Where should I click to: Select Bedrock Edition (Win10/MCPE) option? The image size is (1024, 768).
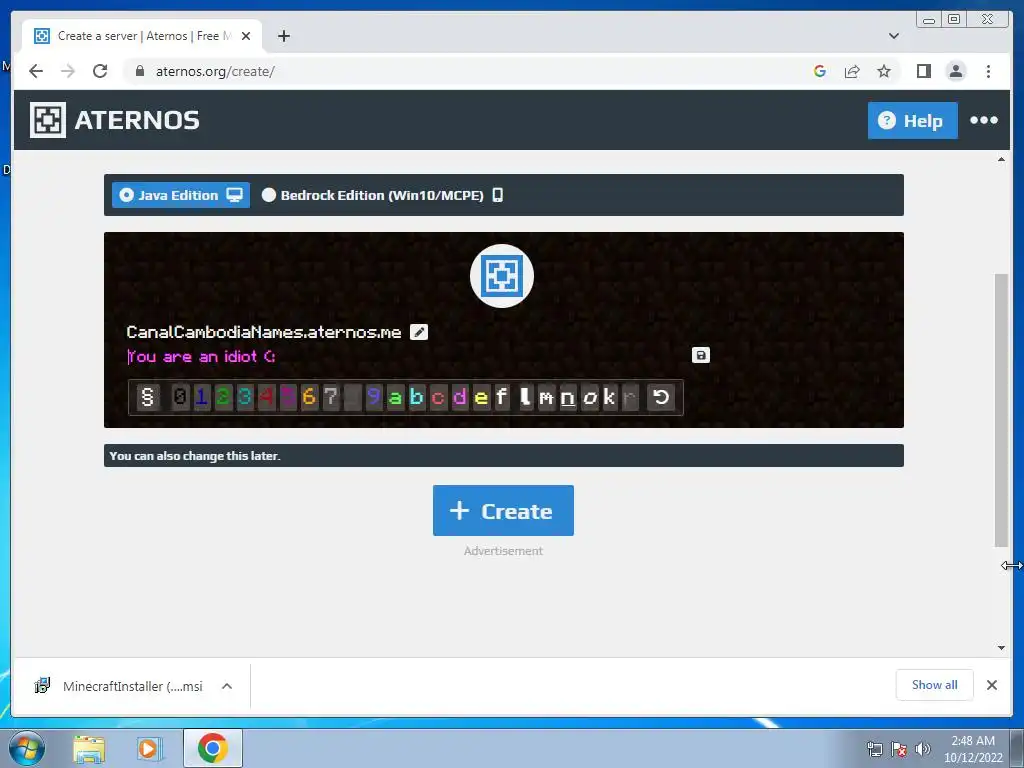(383, 195)
